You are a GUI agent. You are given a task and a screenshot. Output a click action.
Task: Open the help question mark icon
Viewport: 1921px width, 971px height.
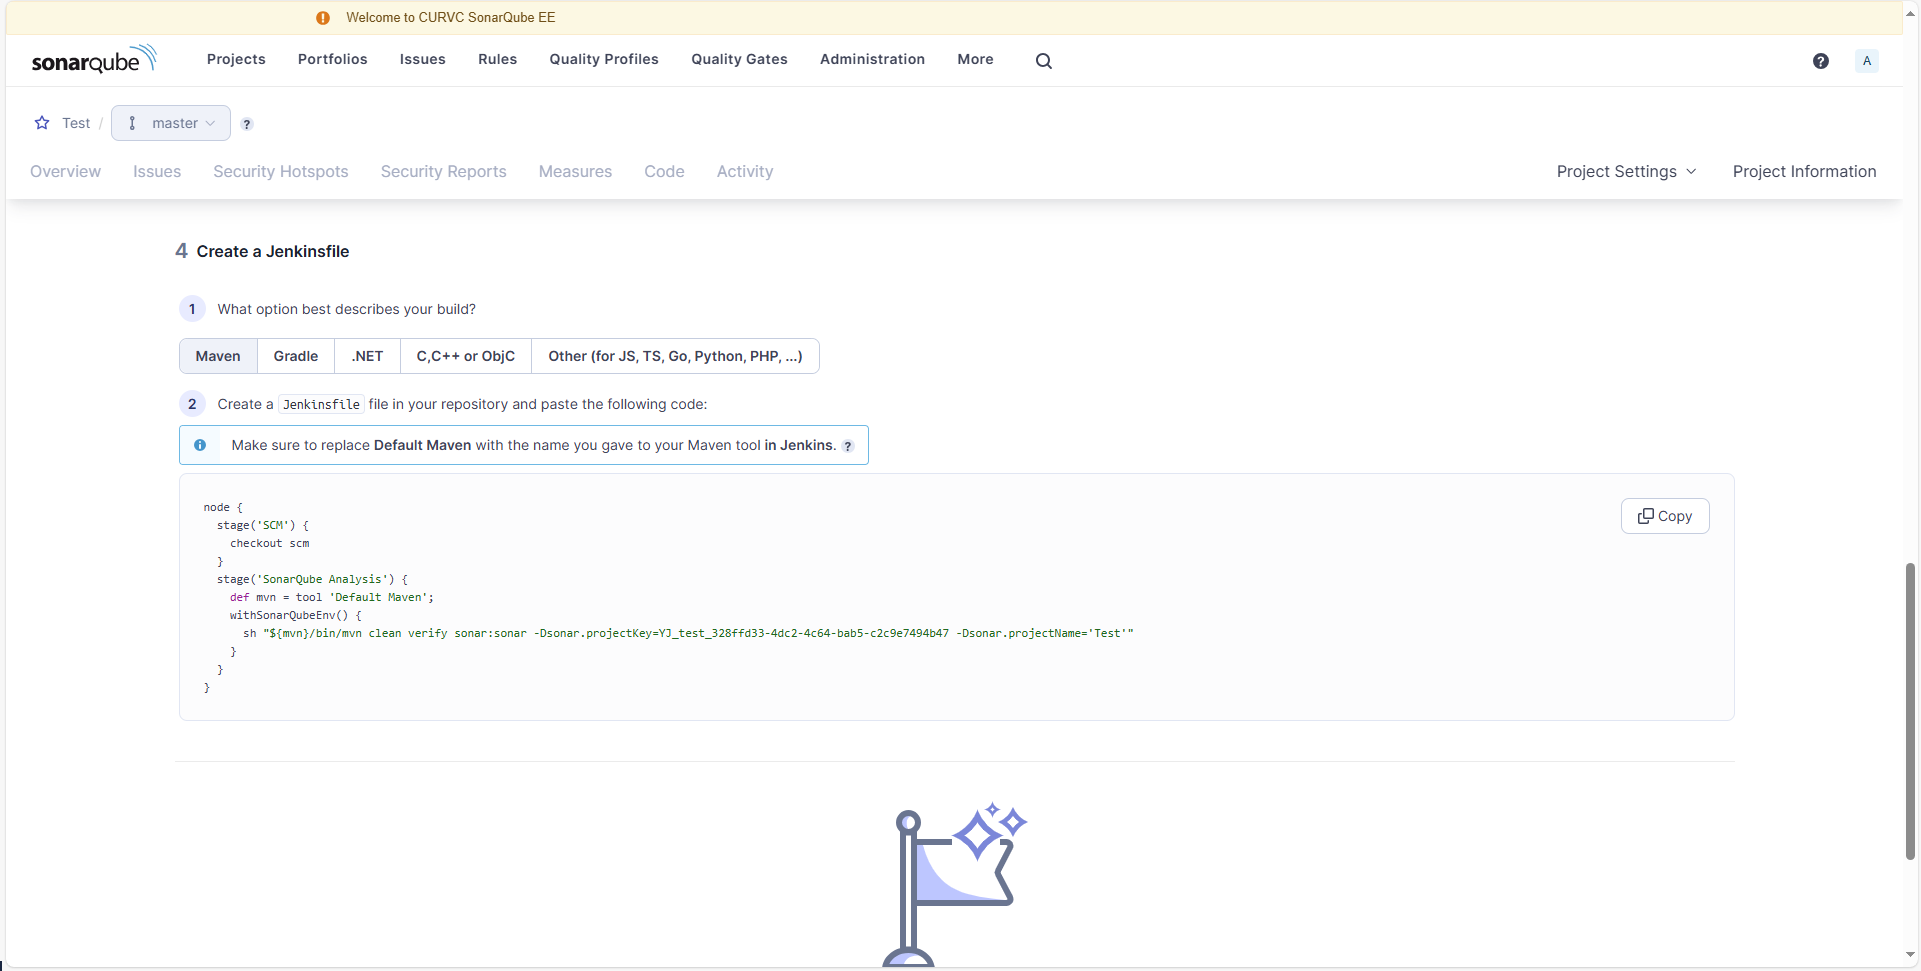1820,61
